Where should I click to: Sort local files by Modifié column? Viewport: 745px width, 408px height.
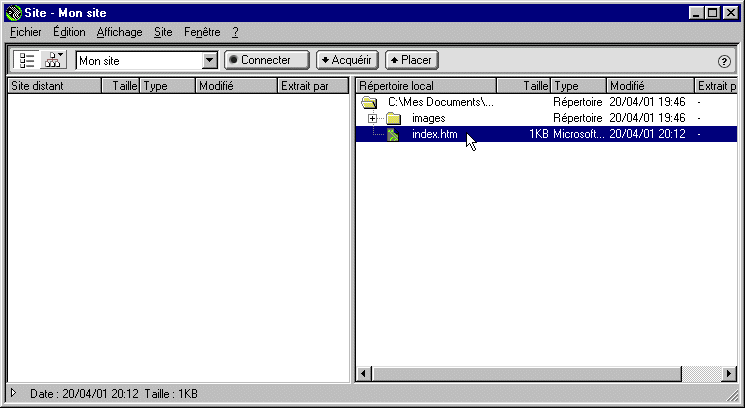[x=650, y=86]
